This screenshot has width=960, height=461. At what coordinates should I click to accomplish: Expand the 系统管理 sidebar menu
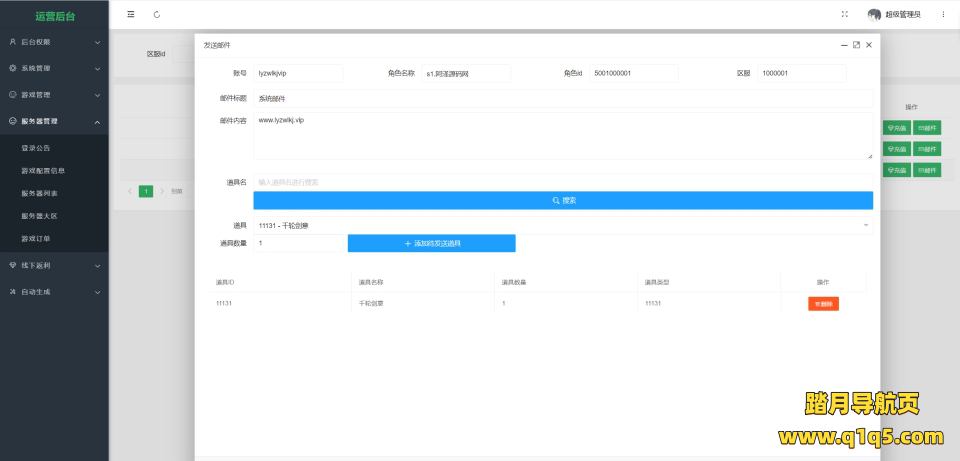coord(54,68)
